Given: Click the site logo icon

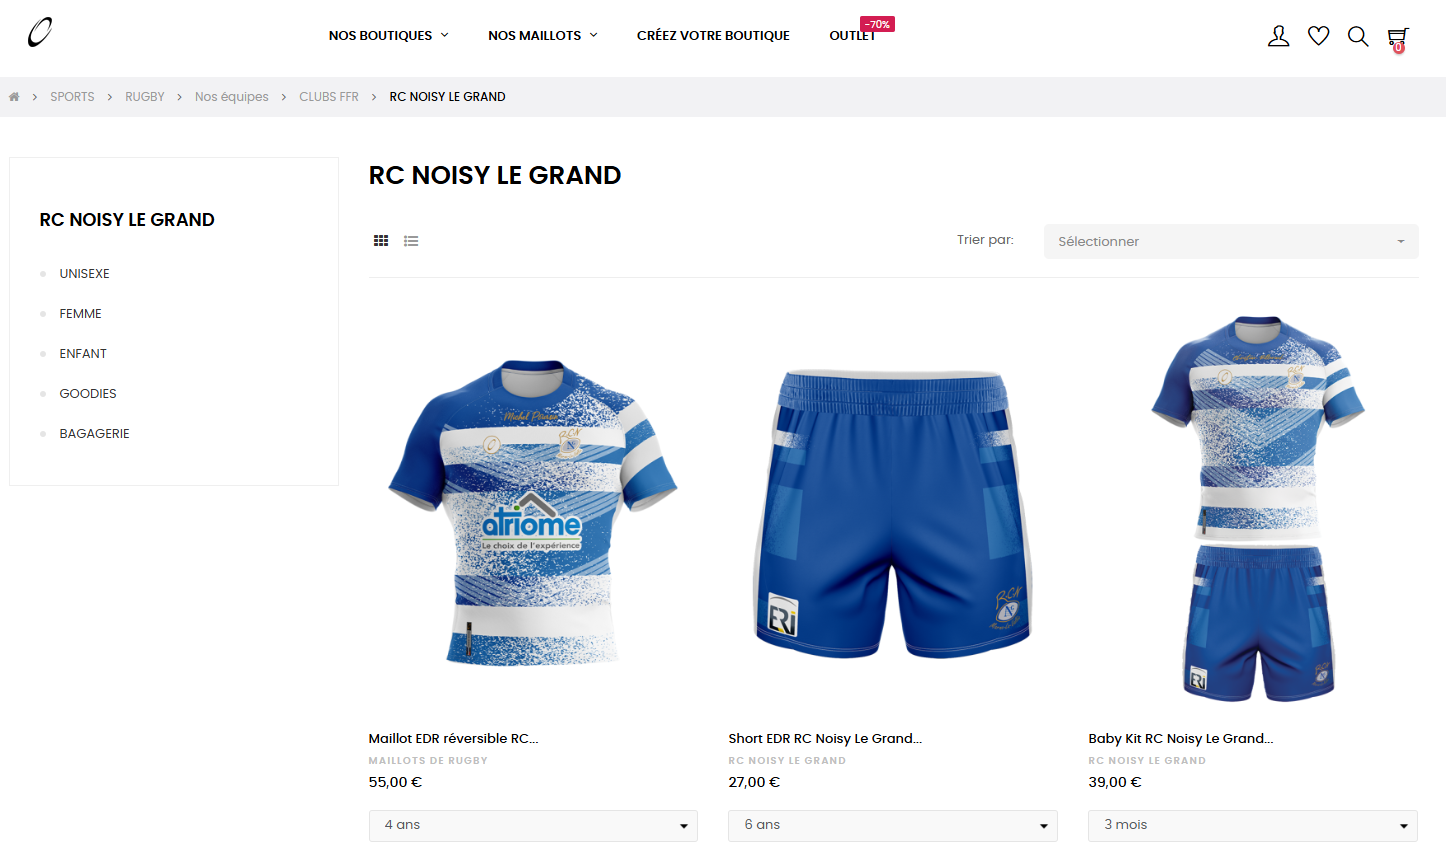Looking at the screenshot, I should coord(40,33).
